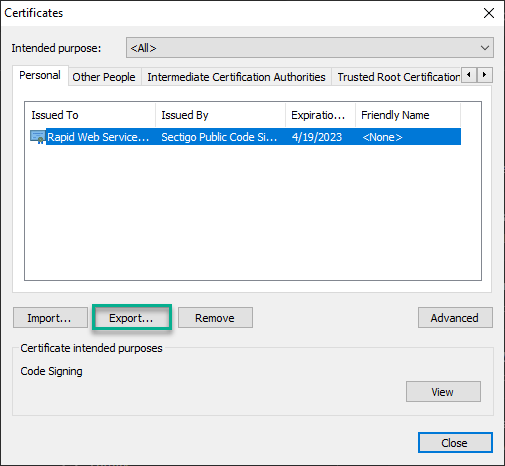The height and width of the screenshot is (466, 505).
Task: Sort by the Issued To column header
Action: (x=90, y=115)
